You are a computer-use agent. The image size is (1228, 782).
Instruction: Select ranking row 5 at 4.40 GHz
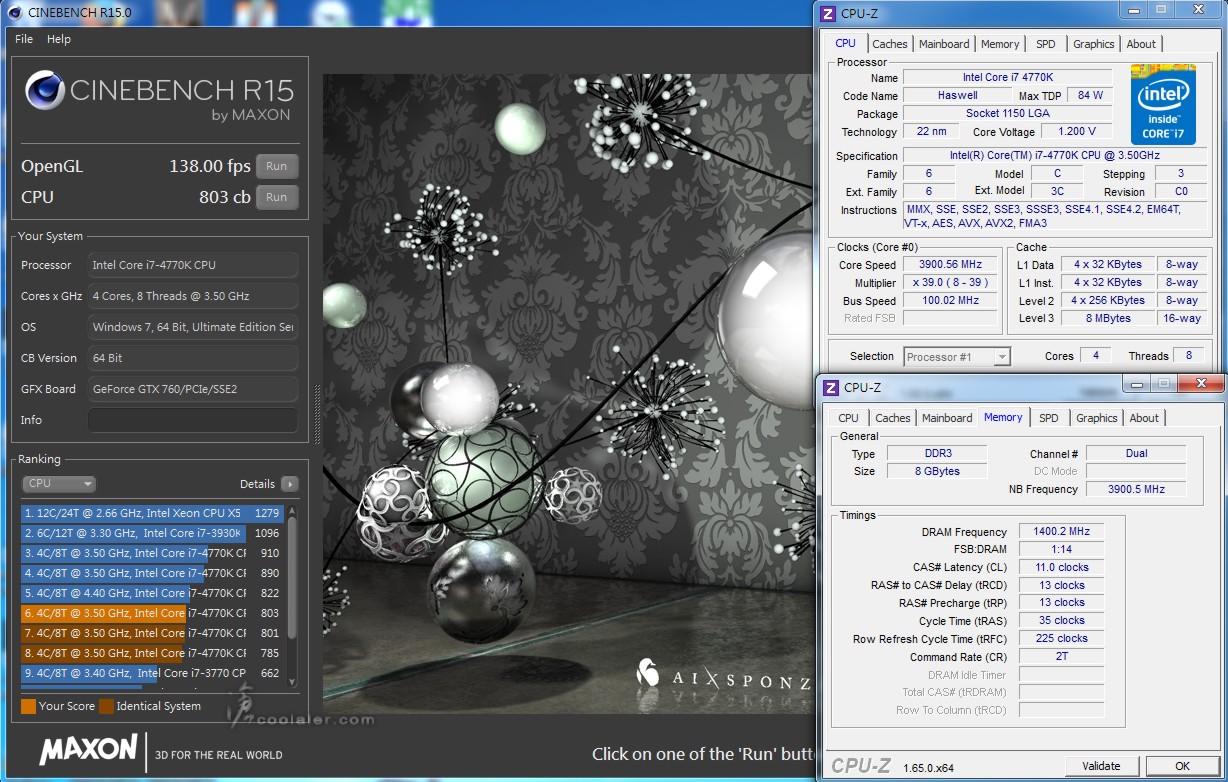(x=152, y=593)
